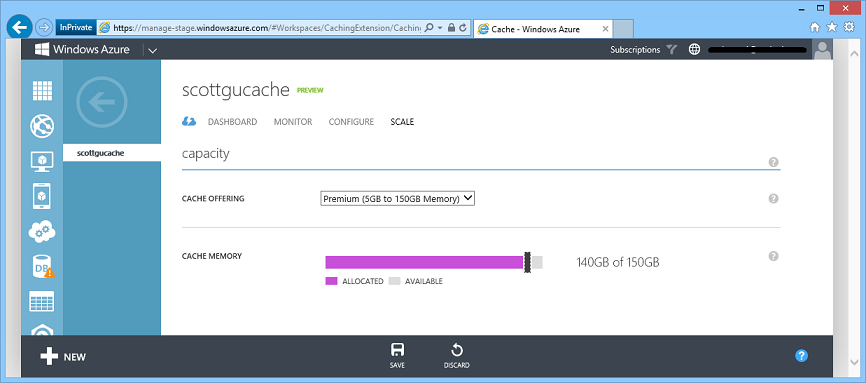
Task: Open Storage table icon in sidebar
Action: pyautogui.click(x=42, y=301)
